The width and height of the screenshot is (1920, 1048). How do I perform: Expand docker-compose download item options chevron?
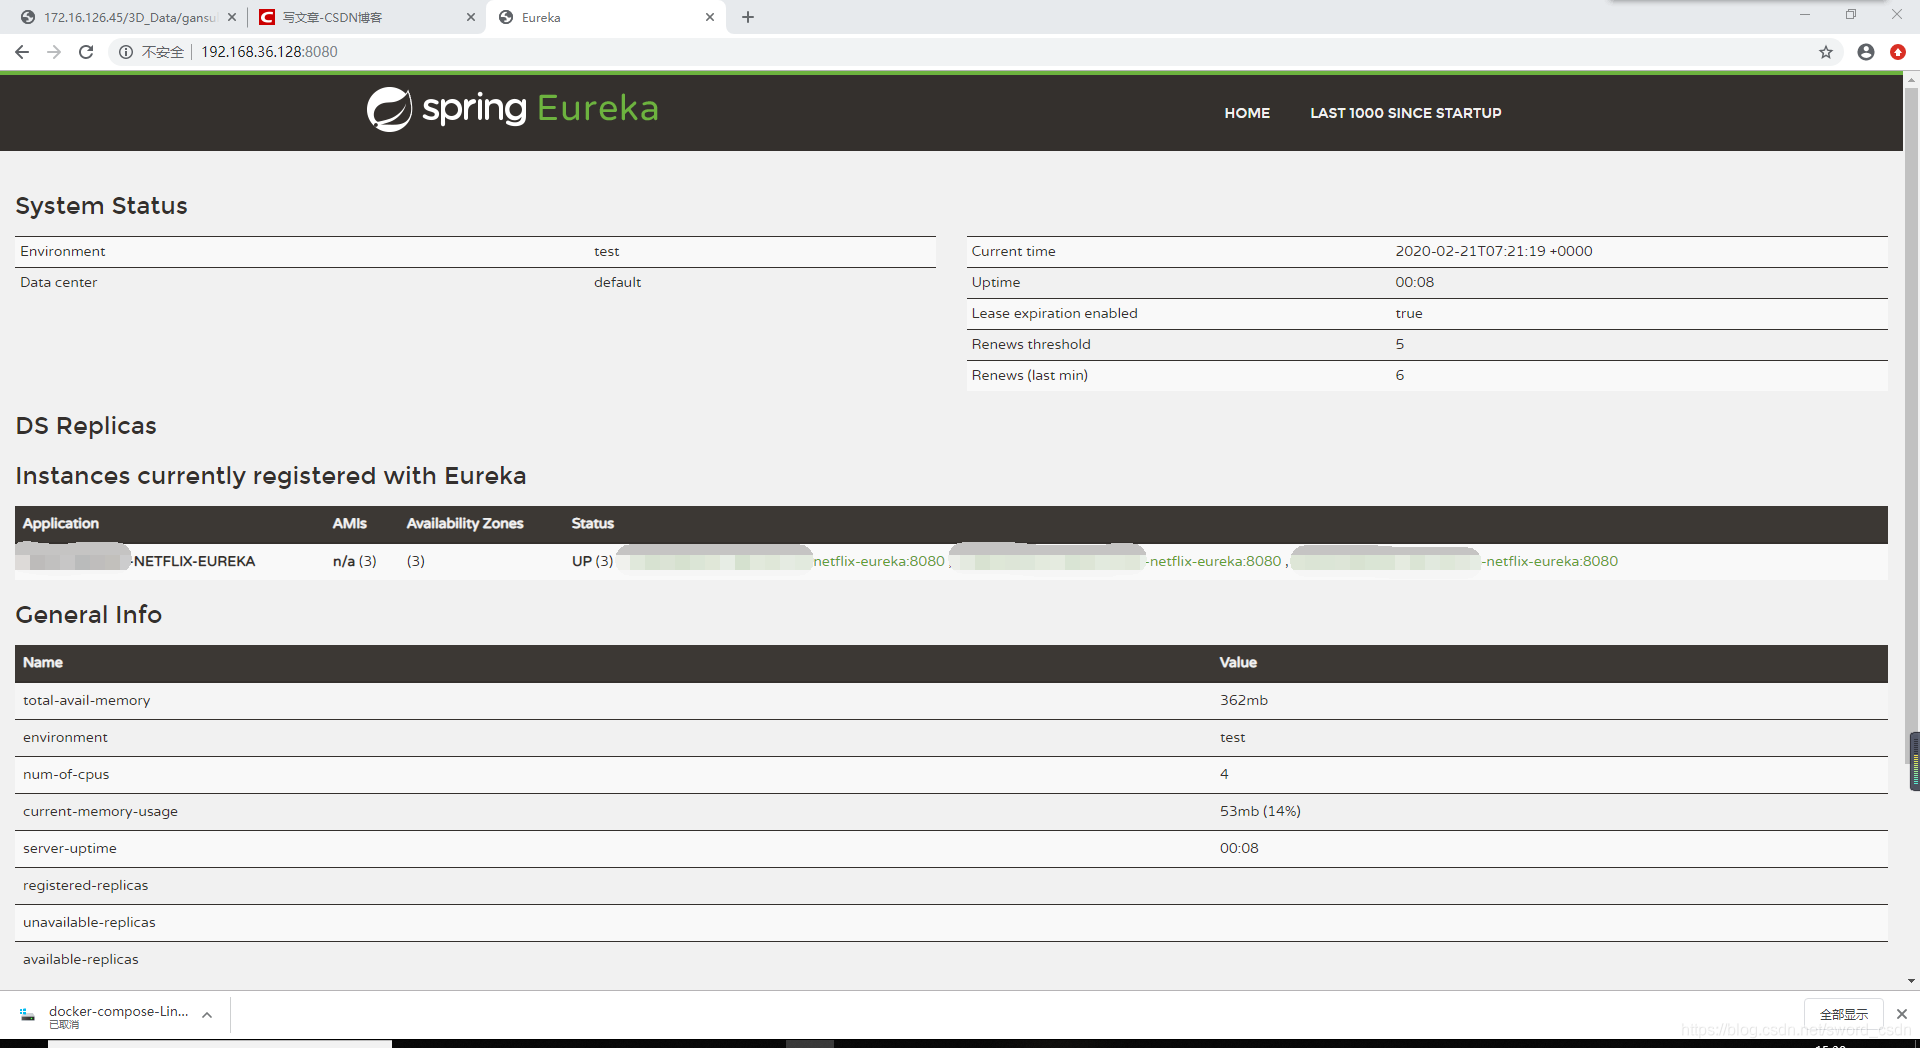click(207, 1015)
